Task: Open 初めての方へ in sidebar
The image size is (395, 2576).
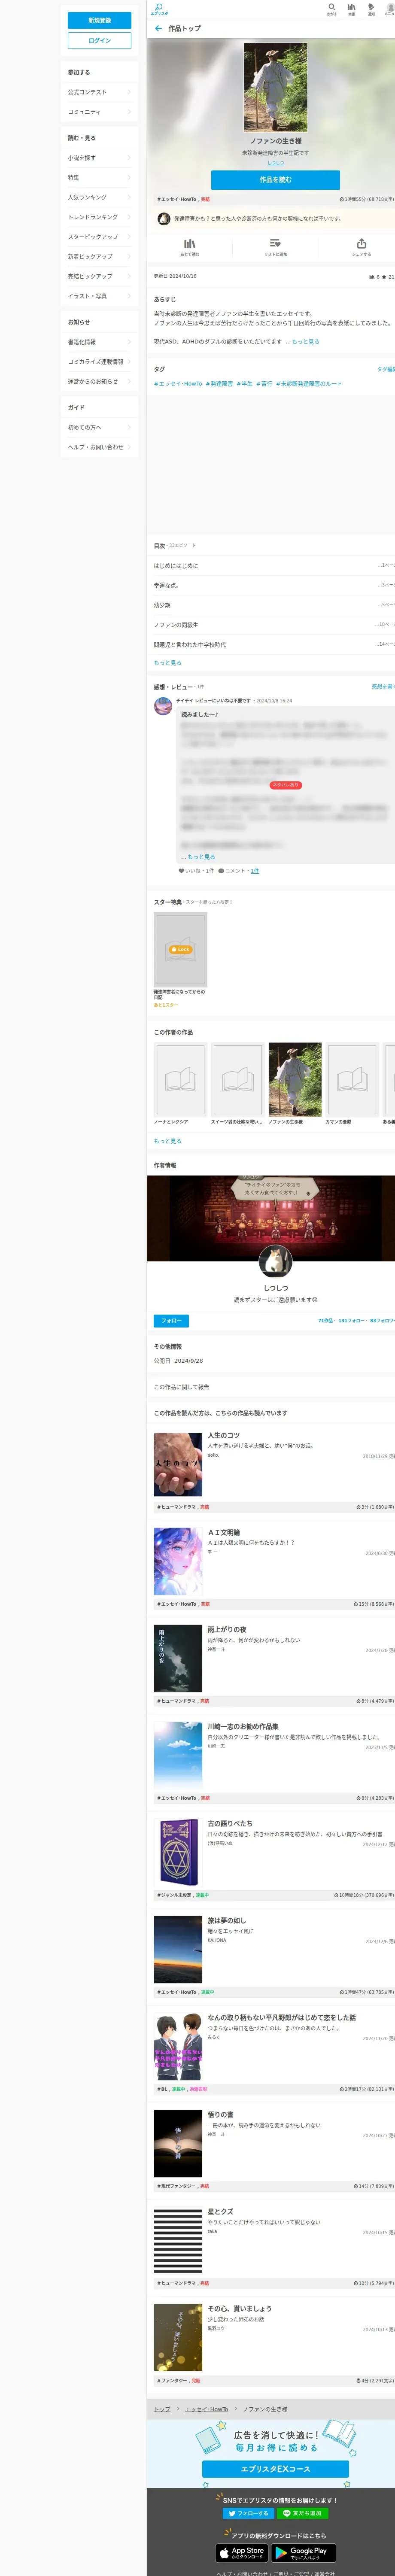Action: click(99, 427)
